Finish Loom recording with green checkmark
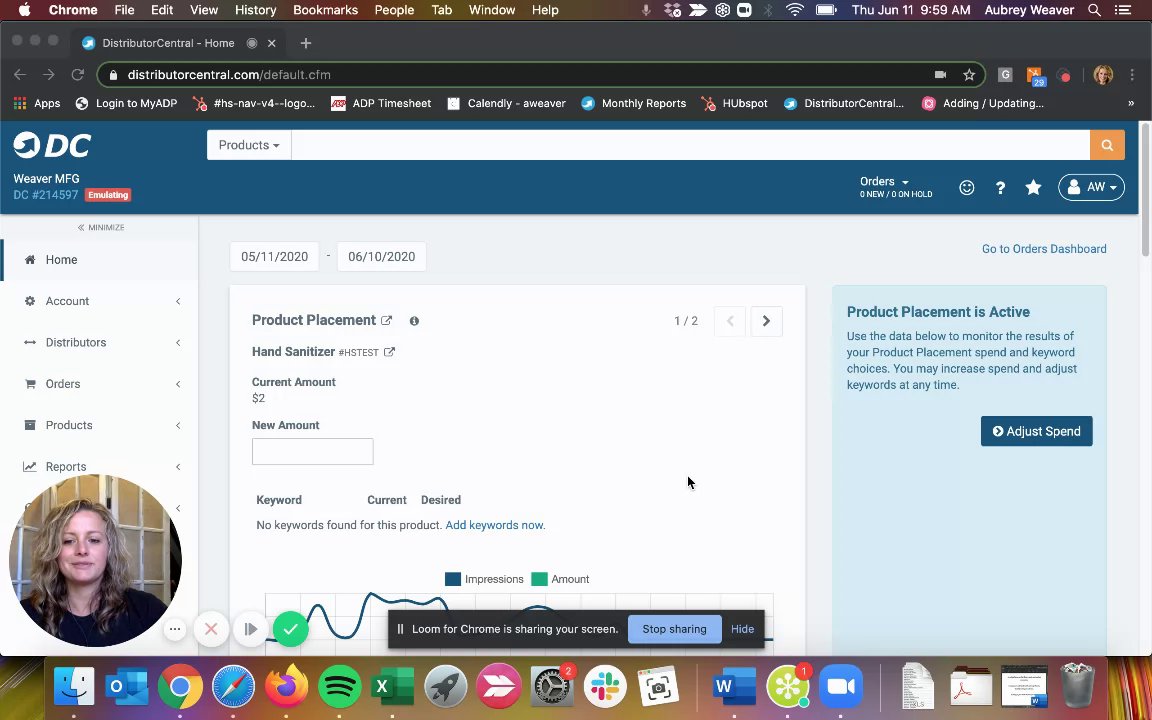 click(x=291, y=629)
